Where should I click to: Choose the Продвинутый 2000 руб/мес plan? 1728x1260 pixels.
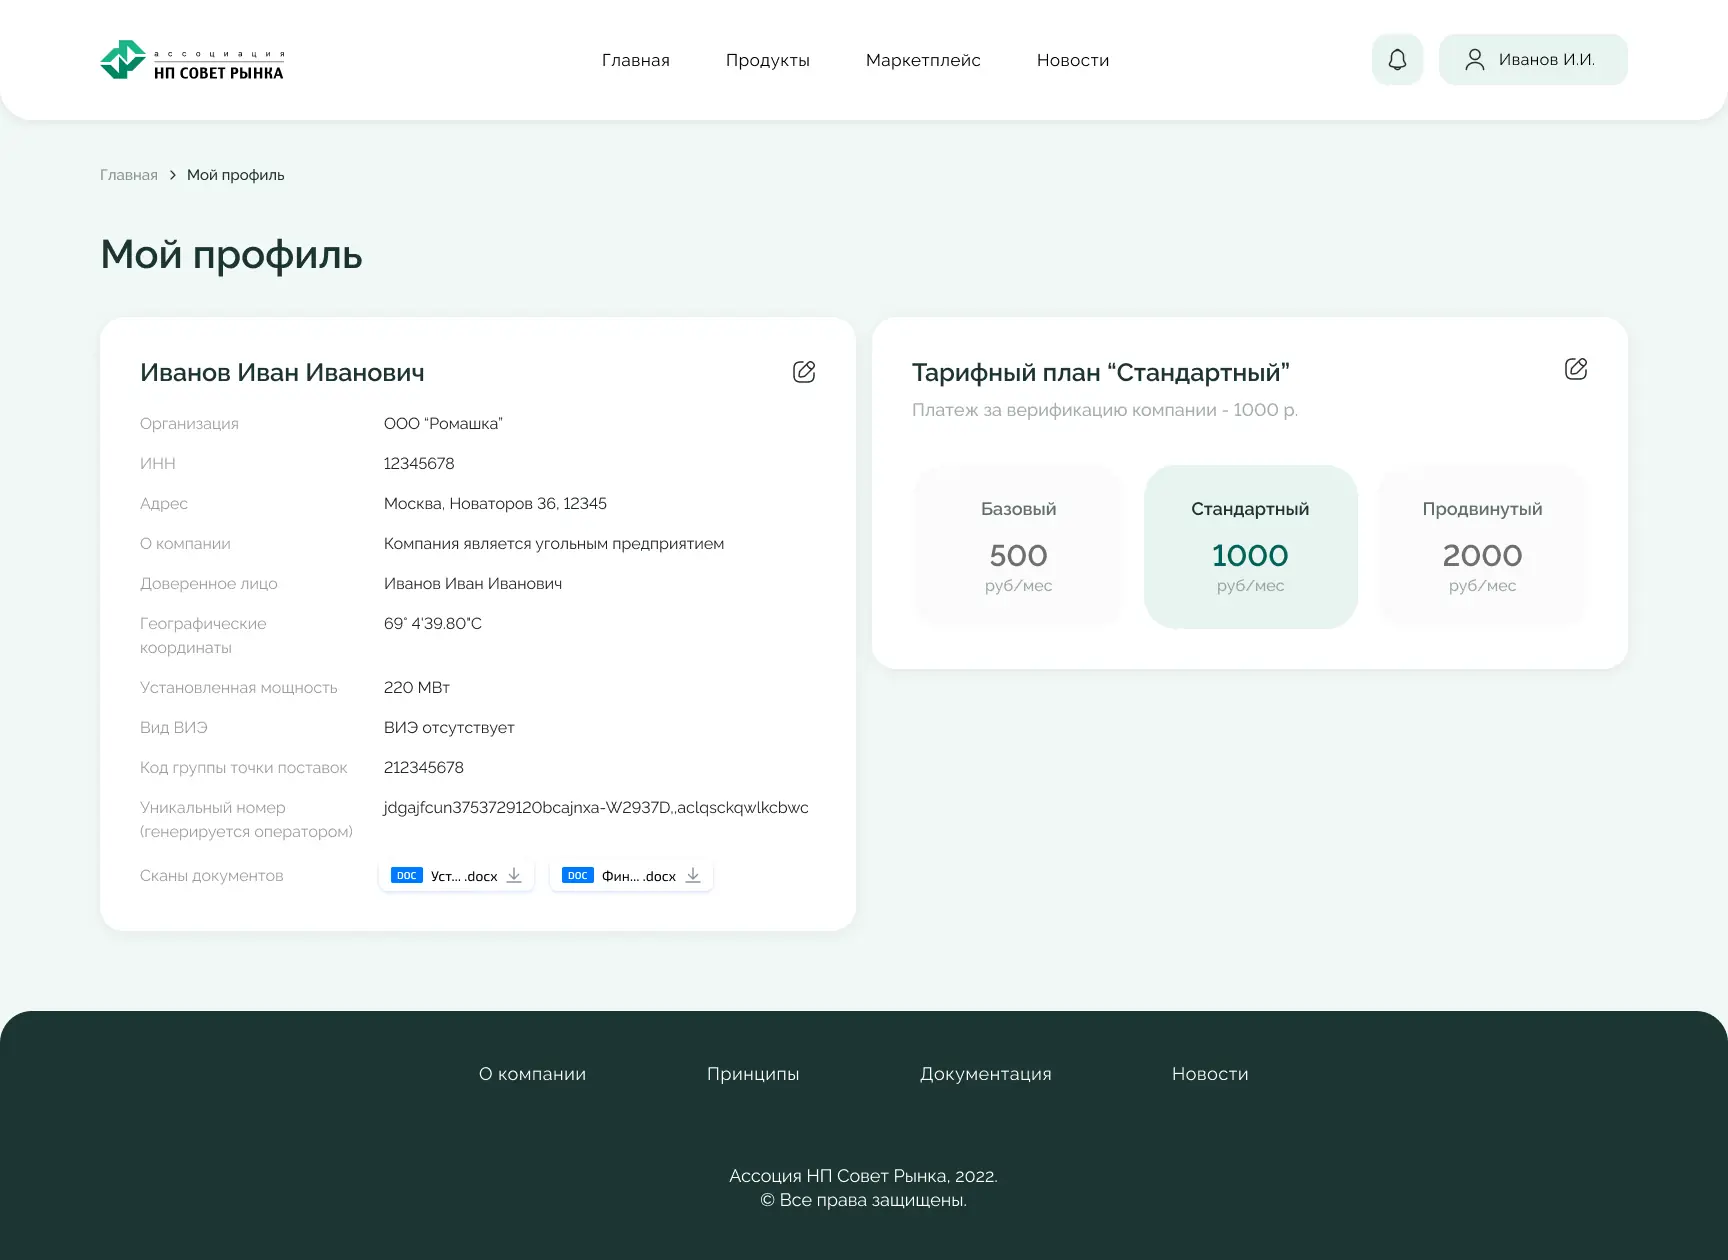pyautogui.click(x=1482, y=547)
